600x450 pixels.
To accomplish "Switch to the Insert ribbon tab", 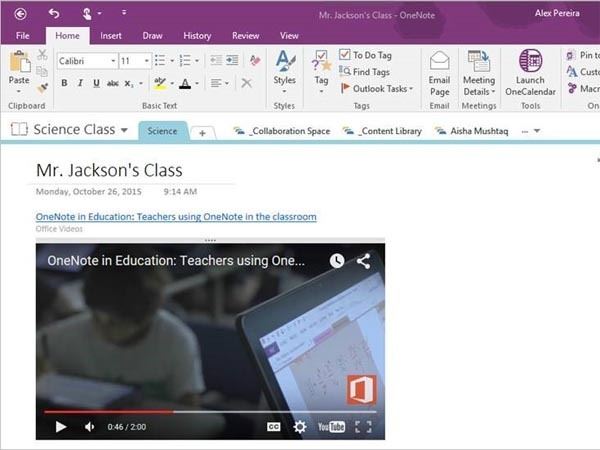I will click(111, 36).
